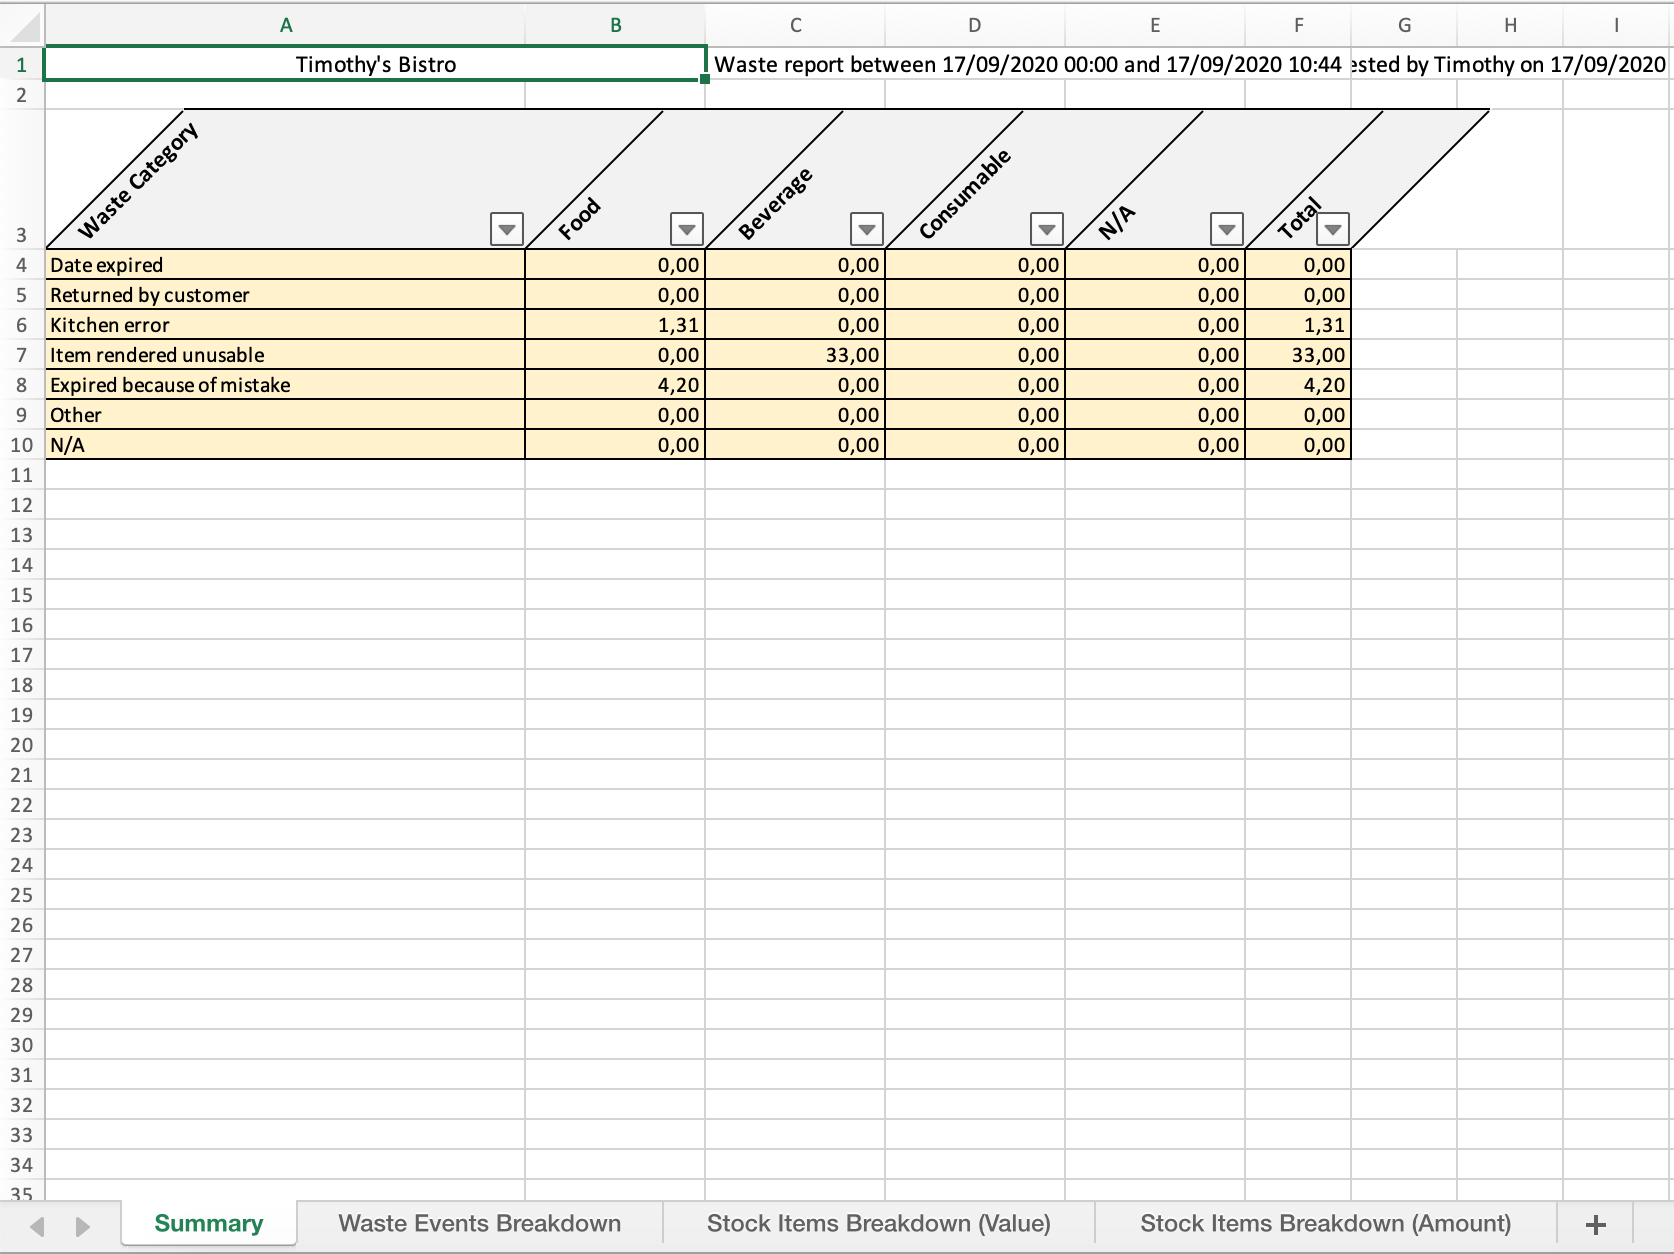This screenshot has height=1254, width=1674.
Task: Click the left sheet navigation arrow
Action: (x=37, y=1224)
